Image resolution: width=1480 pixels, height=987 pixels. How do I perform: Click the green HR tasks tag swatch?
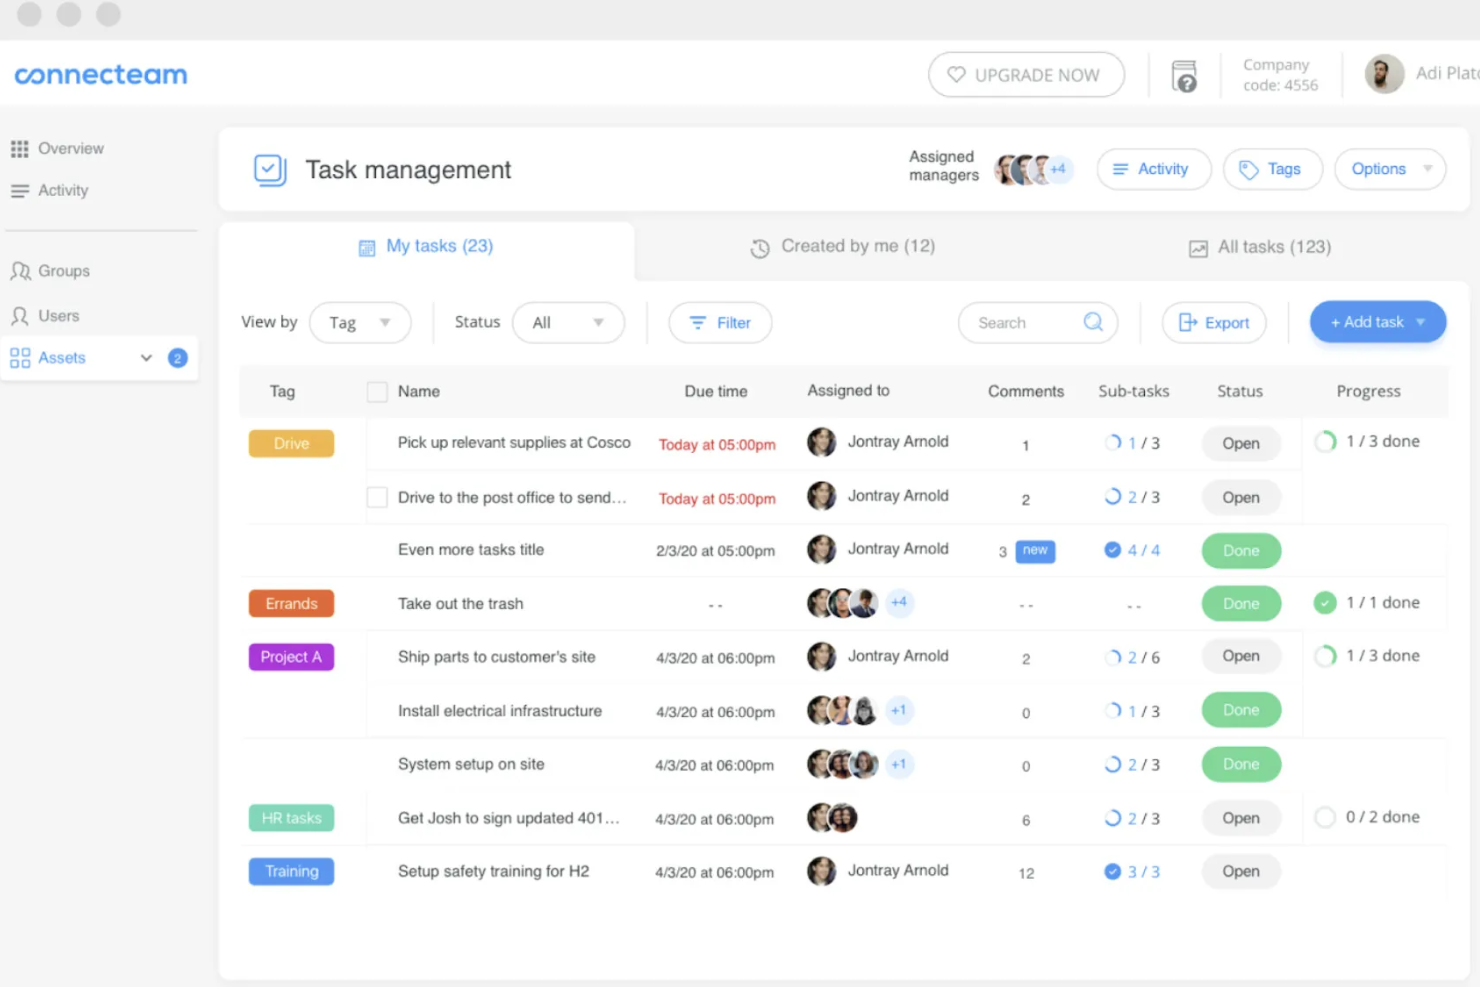coord(291,818)
